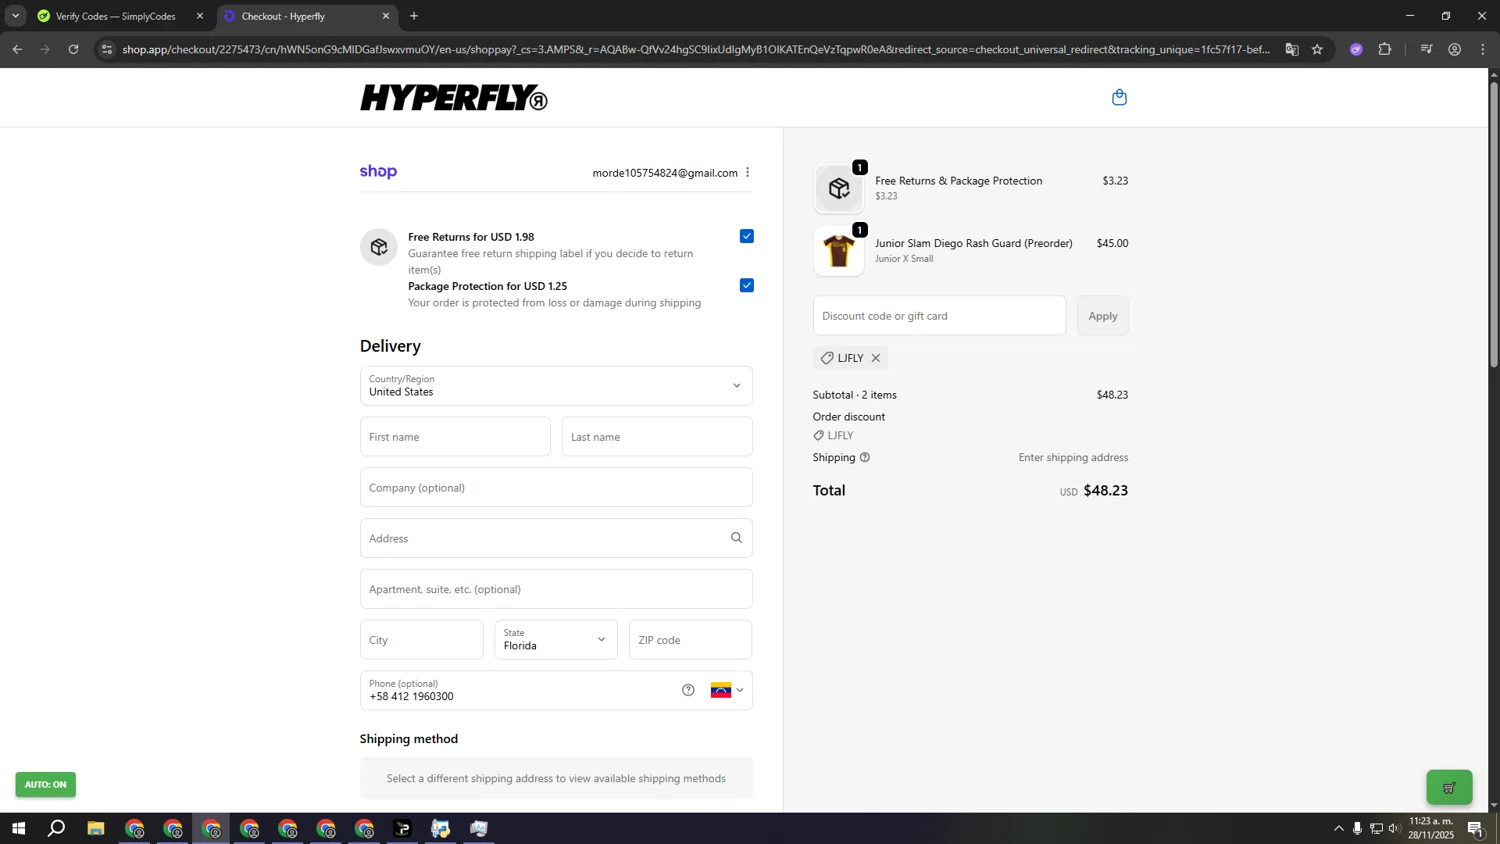Click the translate page icon
This screenshot has height=844, width=1500.
[1292, 49]
